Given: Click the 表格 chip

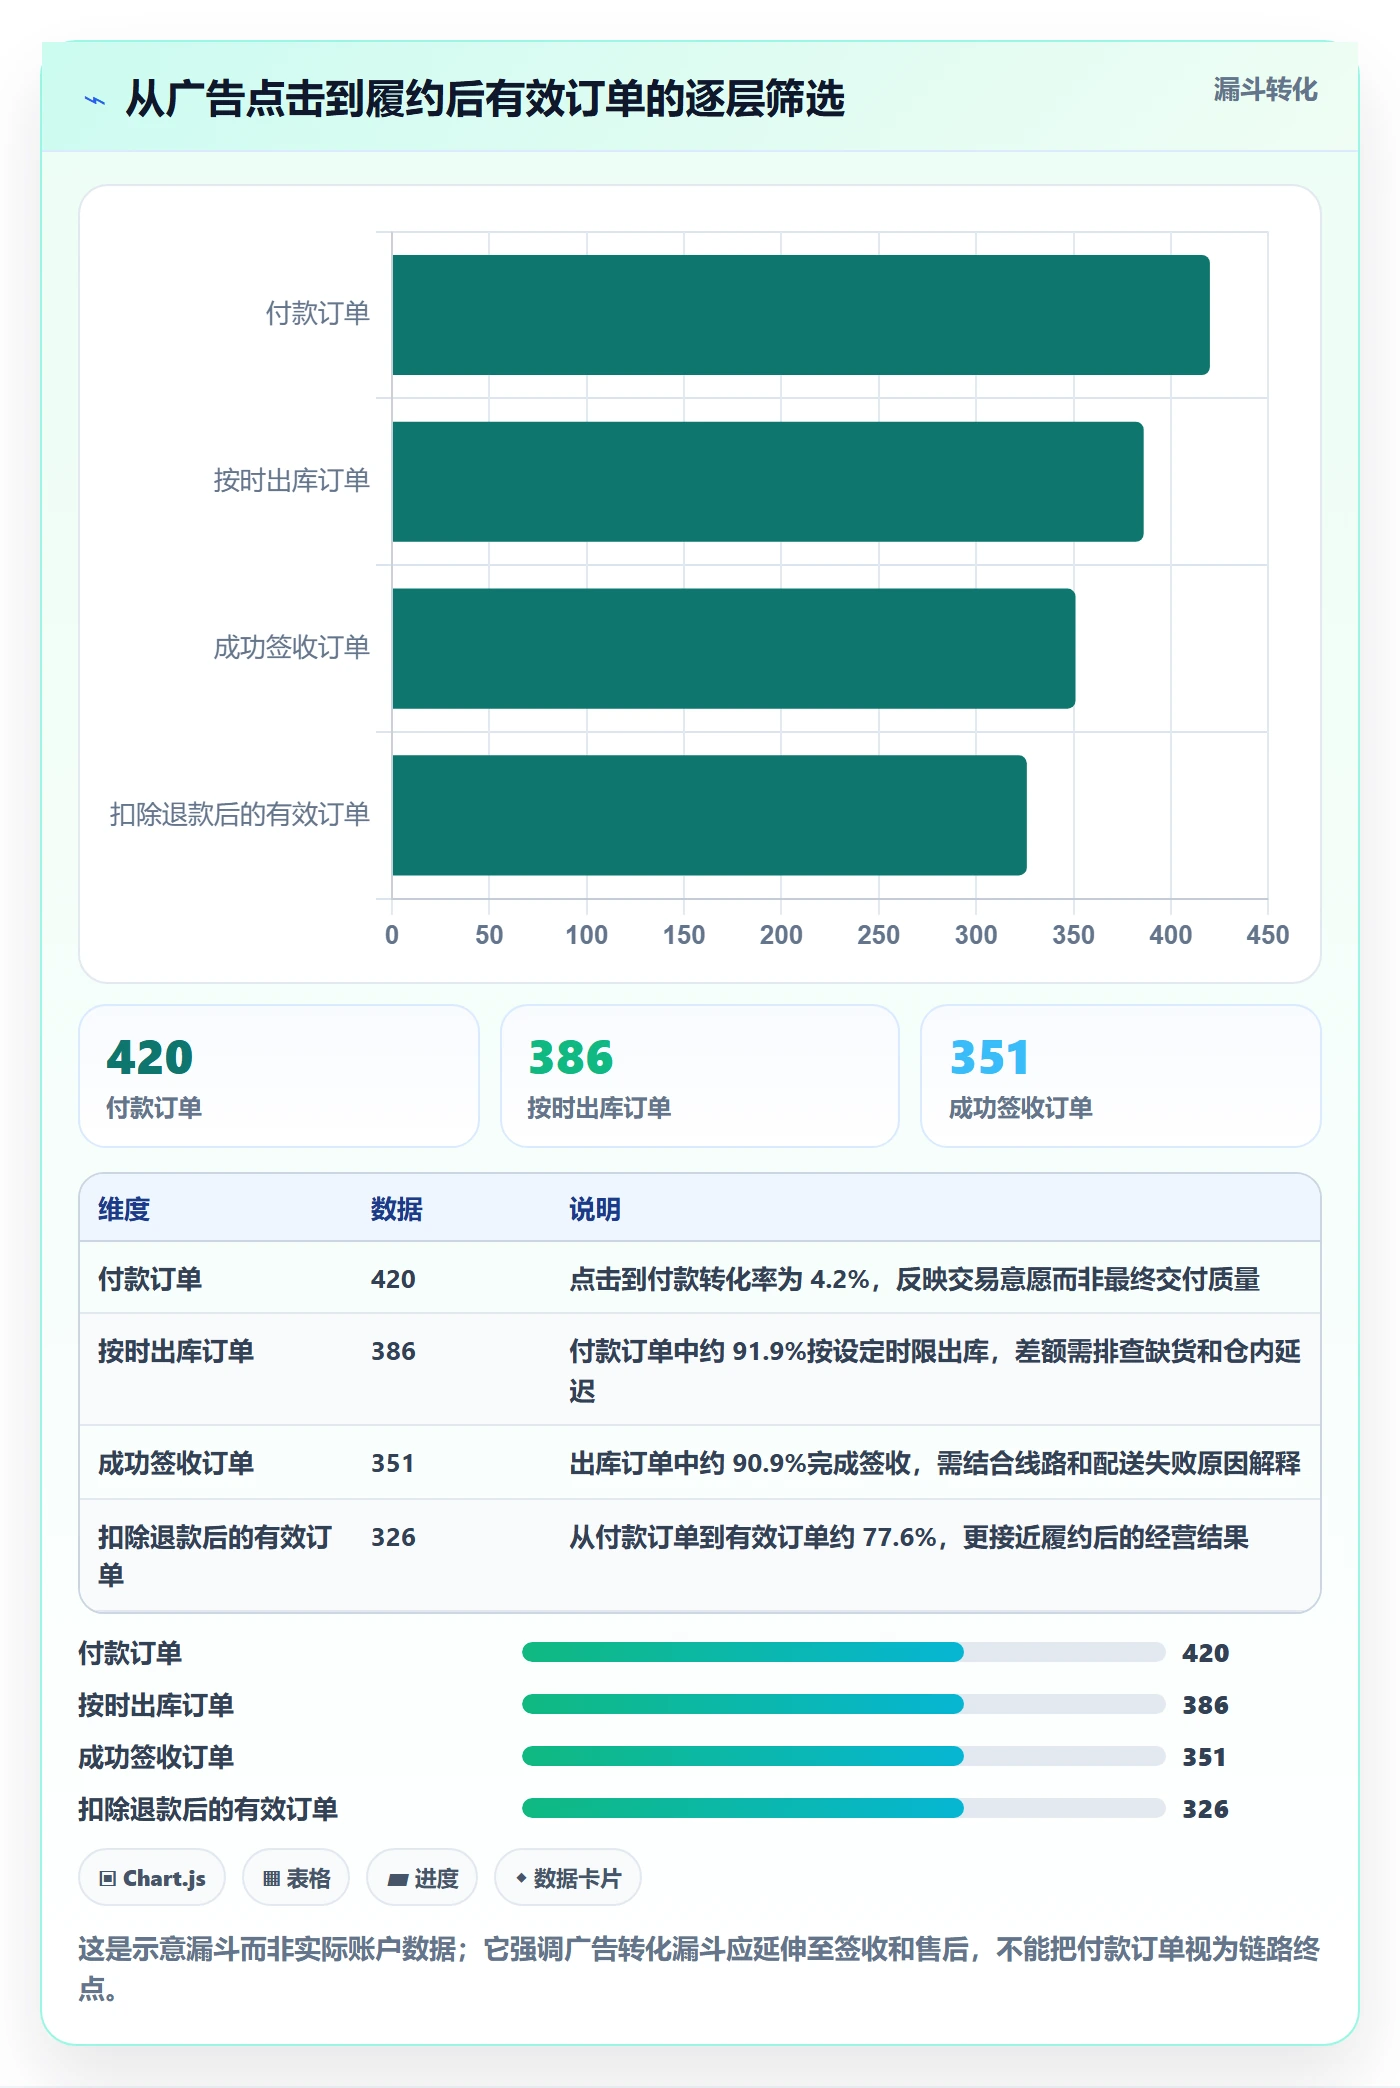Looking at the screenshot, I should pyautogui.click(x=296, y=1878).
